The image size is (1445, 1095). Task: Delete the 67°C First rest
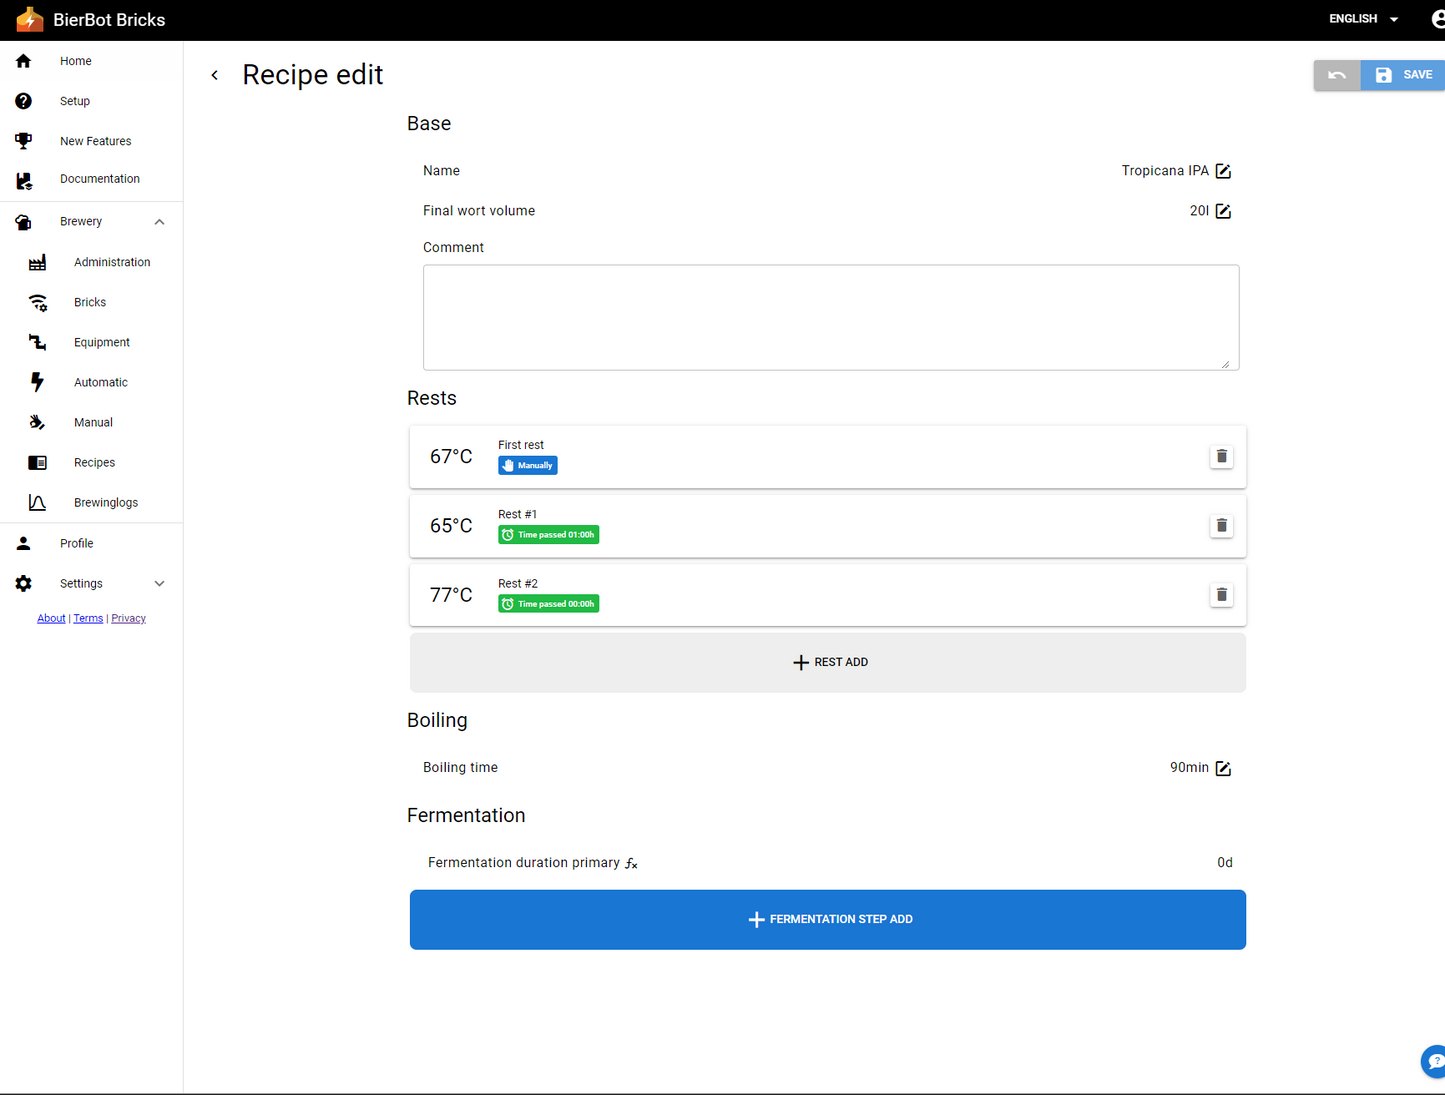click(1221, 457)
